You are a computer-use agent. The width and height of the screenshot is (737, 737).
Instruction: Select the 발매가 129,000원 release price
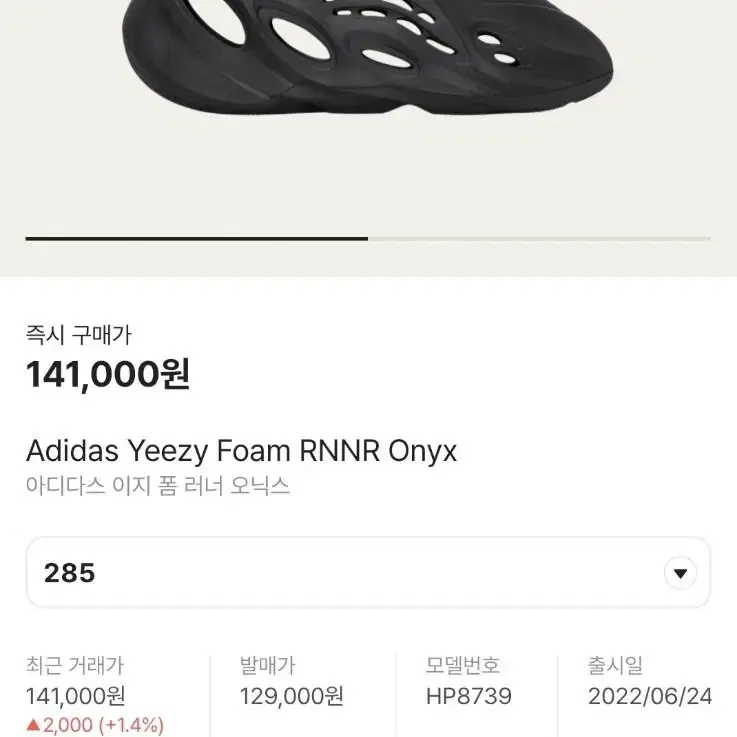[x=291, y=681]
